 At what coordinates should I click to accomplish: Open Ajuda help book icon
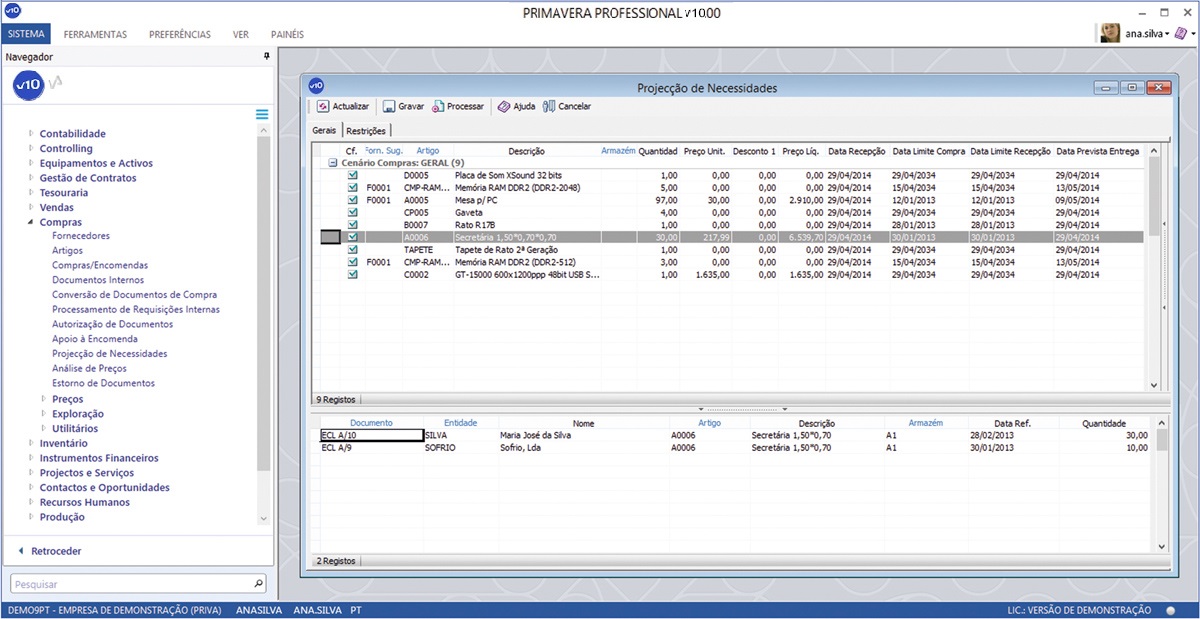click(504, 106)
